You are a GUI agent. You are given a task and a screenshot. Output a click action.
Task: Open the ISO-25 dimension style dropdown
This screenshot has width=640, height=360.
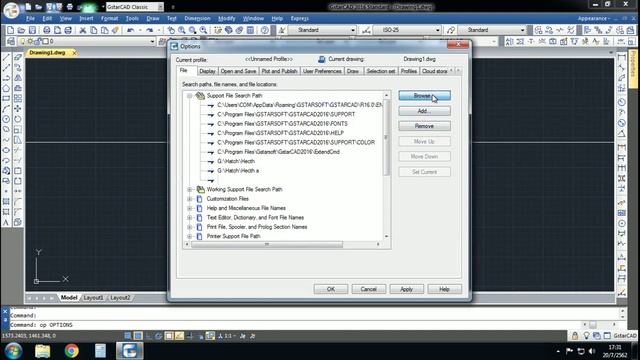[x=438, y=30]
